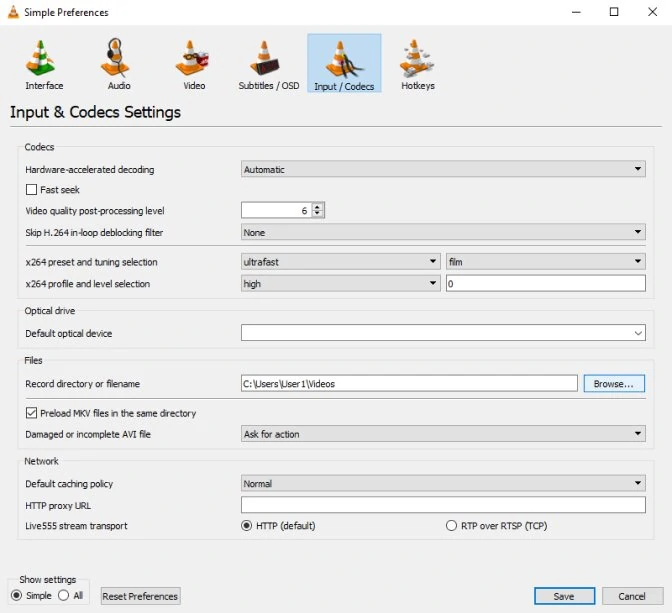Click the Audio tab label

tap(119, 85)
